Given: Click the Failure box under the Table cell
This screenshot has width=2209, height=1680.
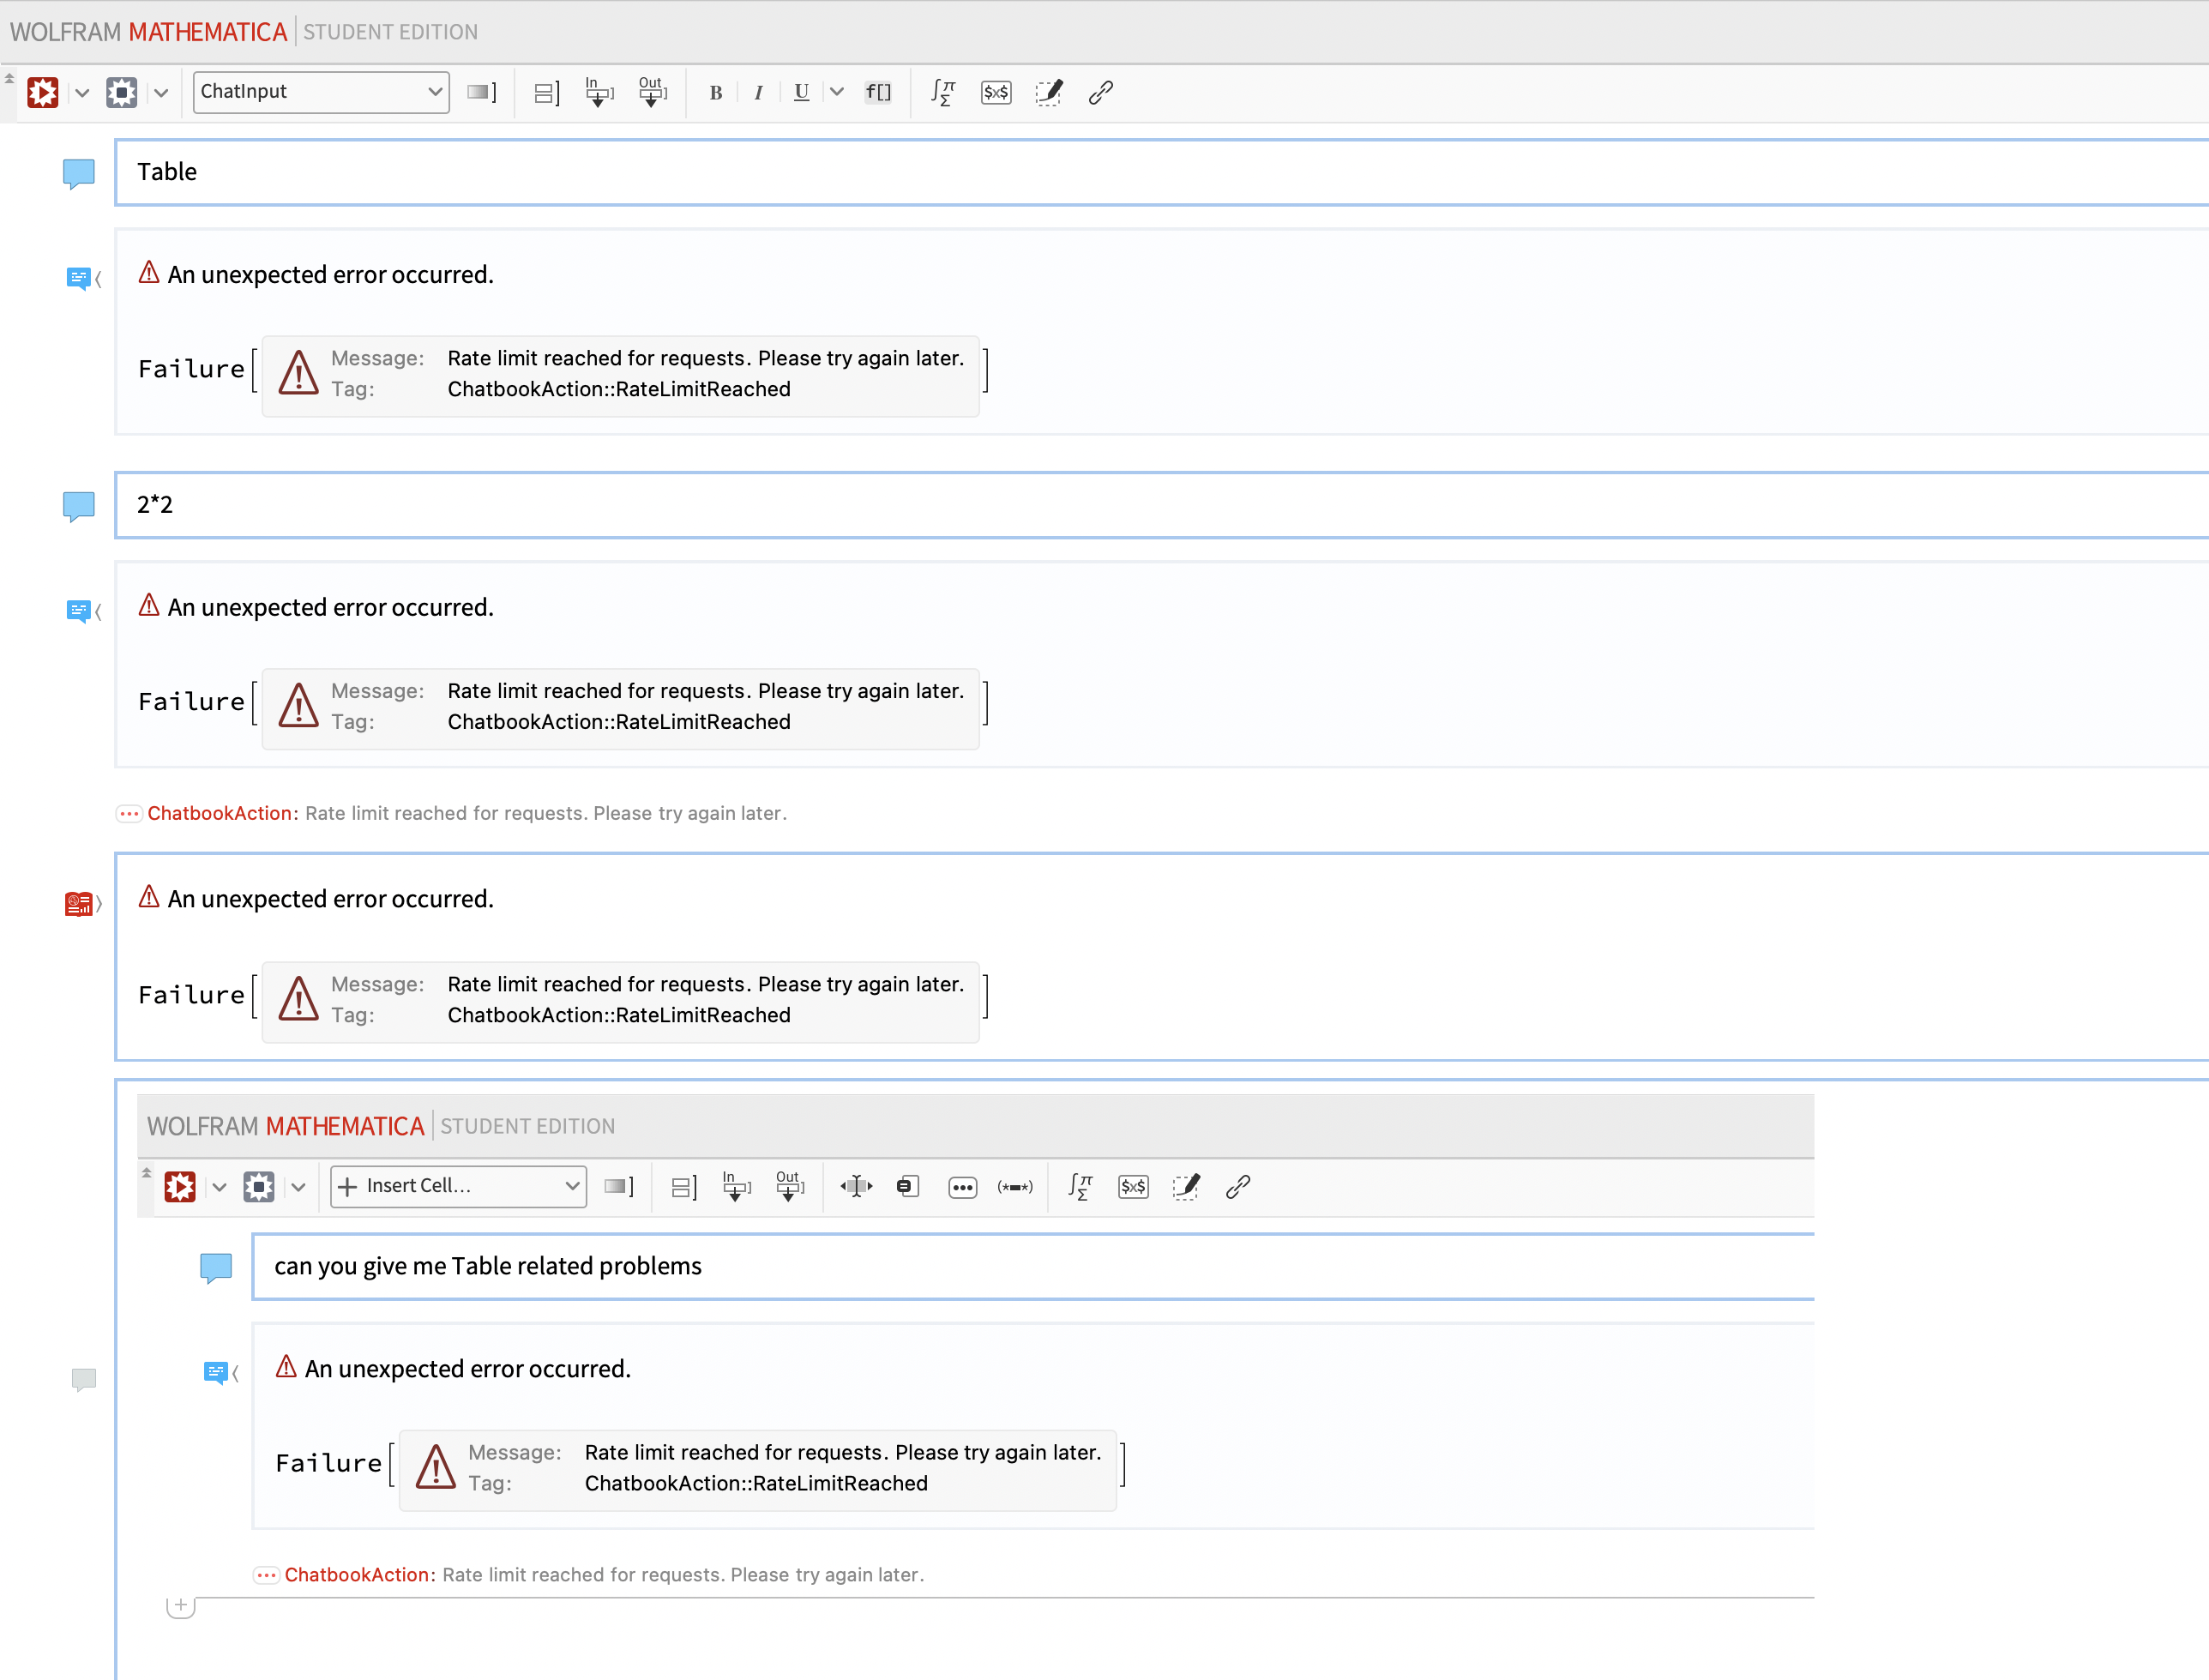Looking at the screenshot, I should click(x=621, y=375).
